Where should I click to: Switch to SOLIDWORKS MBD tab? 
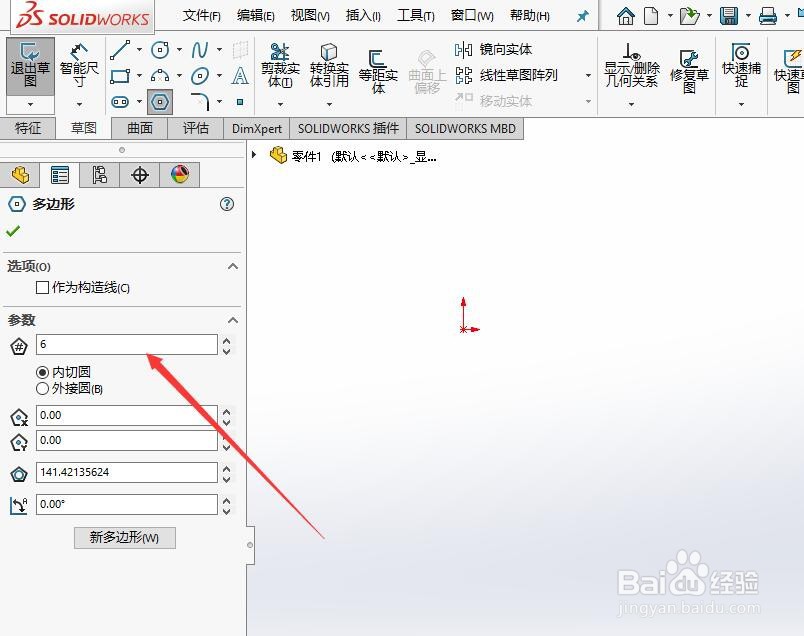click(x=465, y=128)
